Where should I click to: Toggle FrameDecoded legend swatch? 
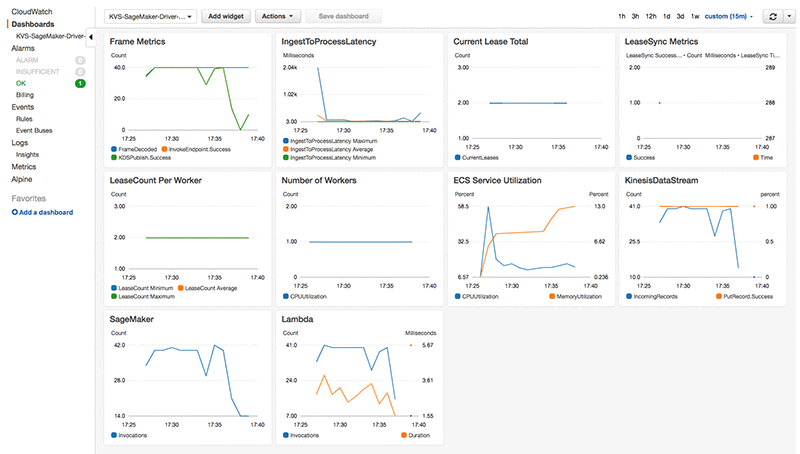click(x=114, y=149)
